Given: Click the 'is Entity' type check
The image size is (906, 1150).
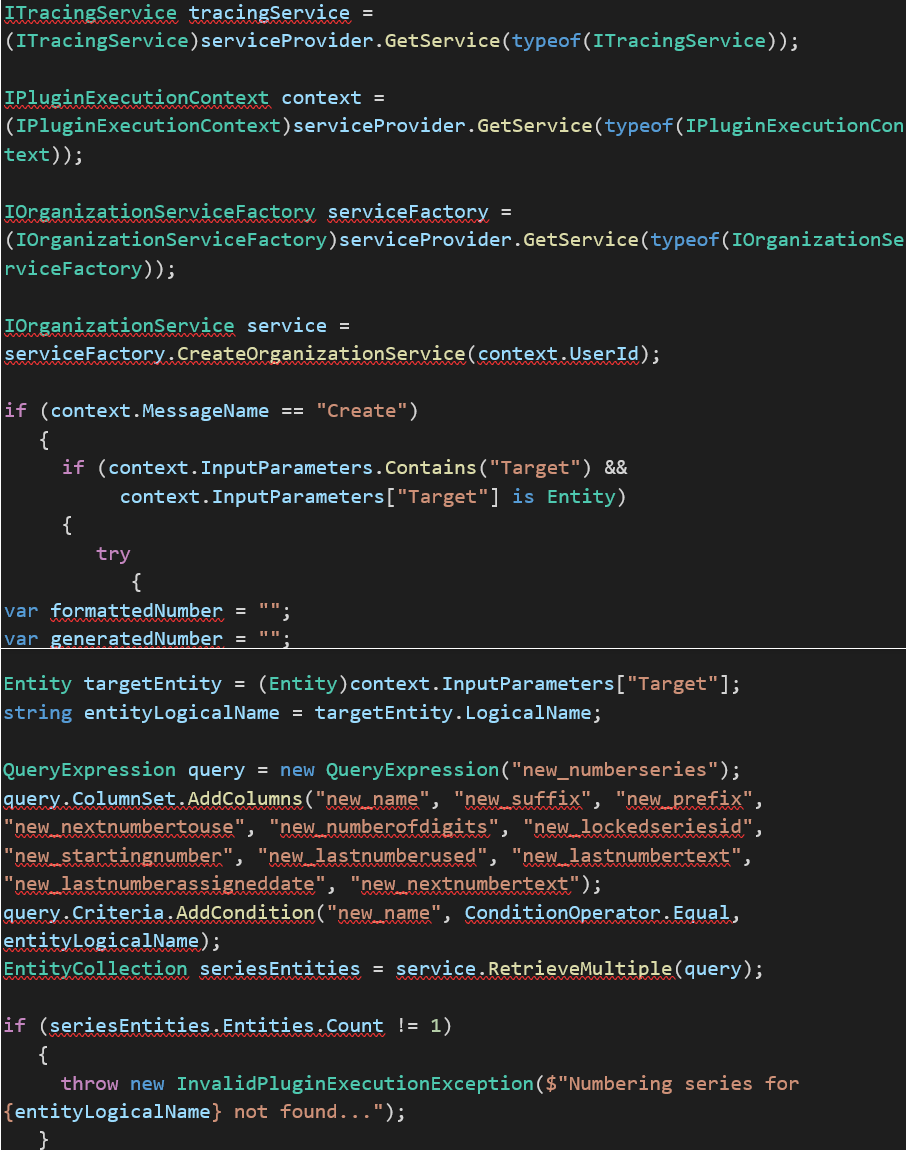Looking at the screenshot, I should (x=563, y=497).
